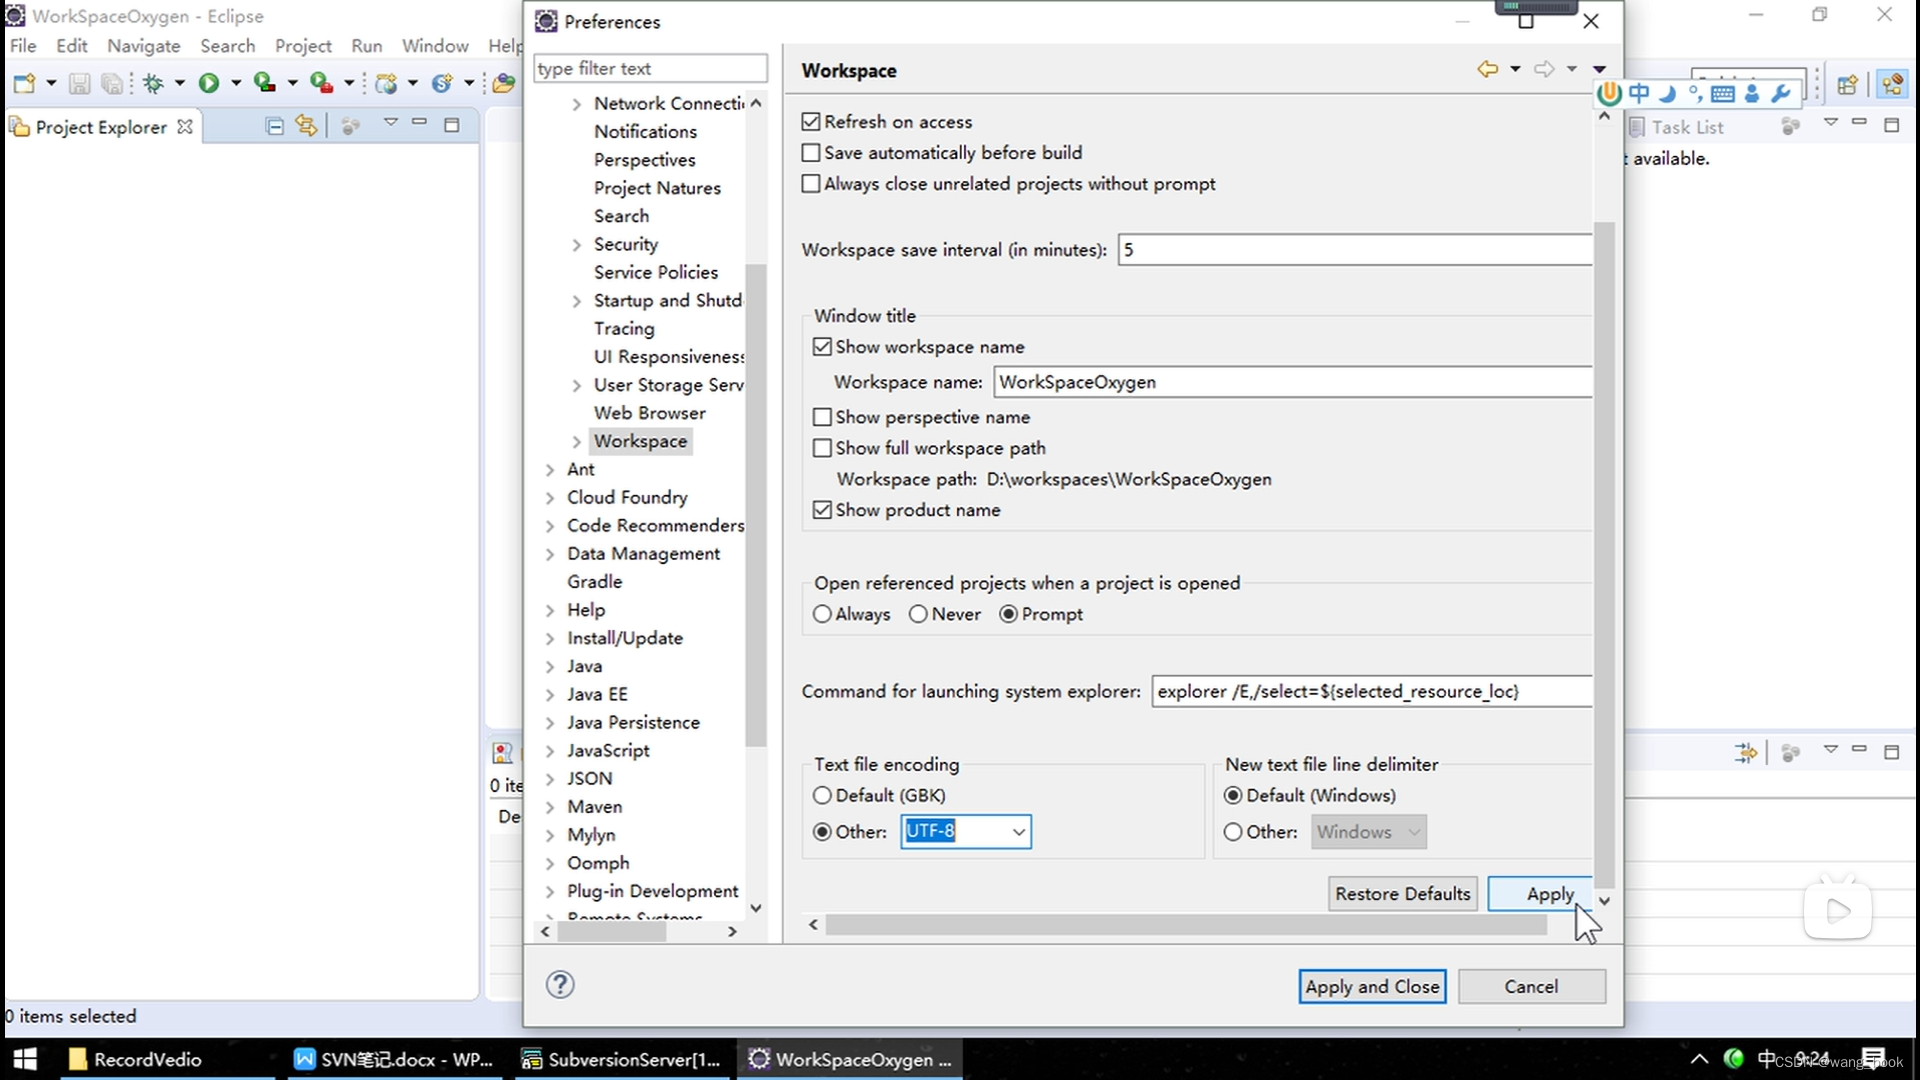Go back in Preferences page history
Screen dimensions: 1920x1080
pyautogui.click(x=1488, y=69)
